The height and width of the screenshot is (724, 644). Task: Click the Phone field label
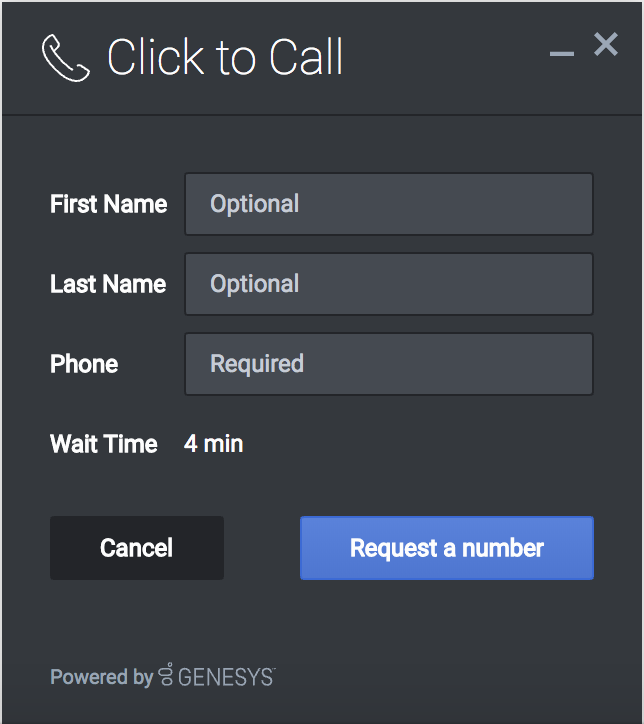(x=84, y=364)
